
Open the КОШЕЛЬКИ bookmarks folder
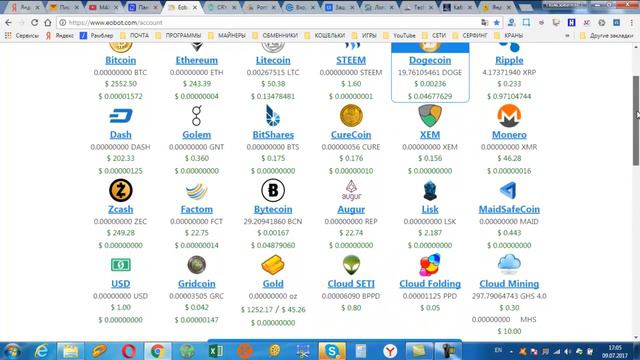click(x=325, y=36)
